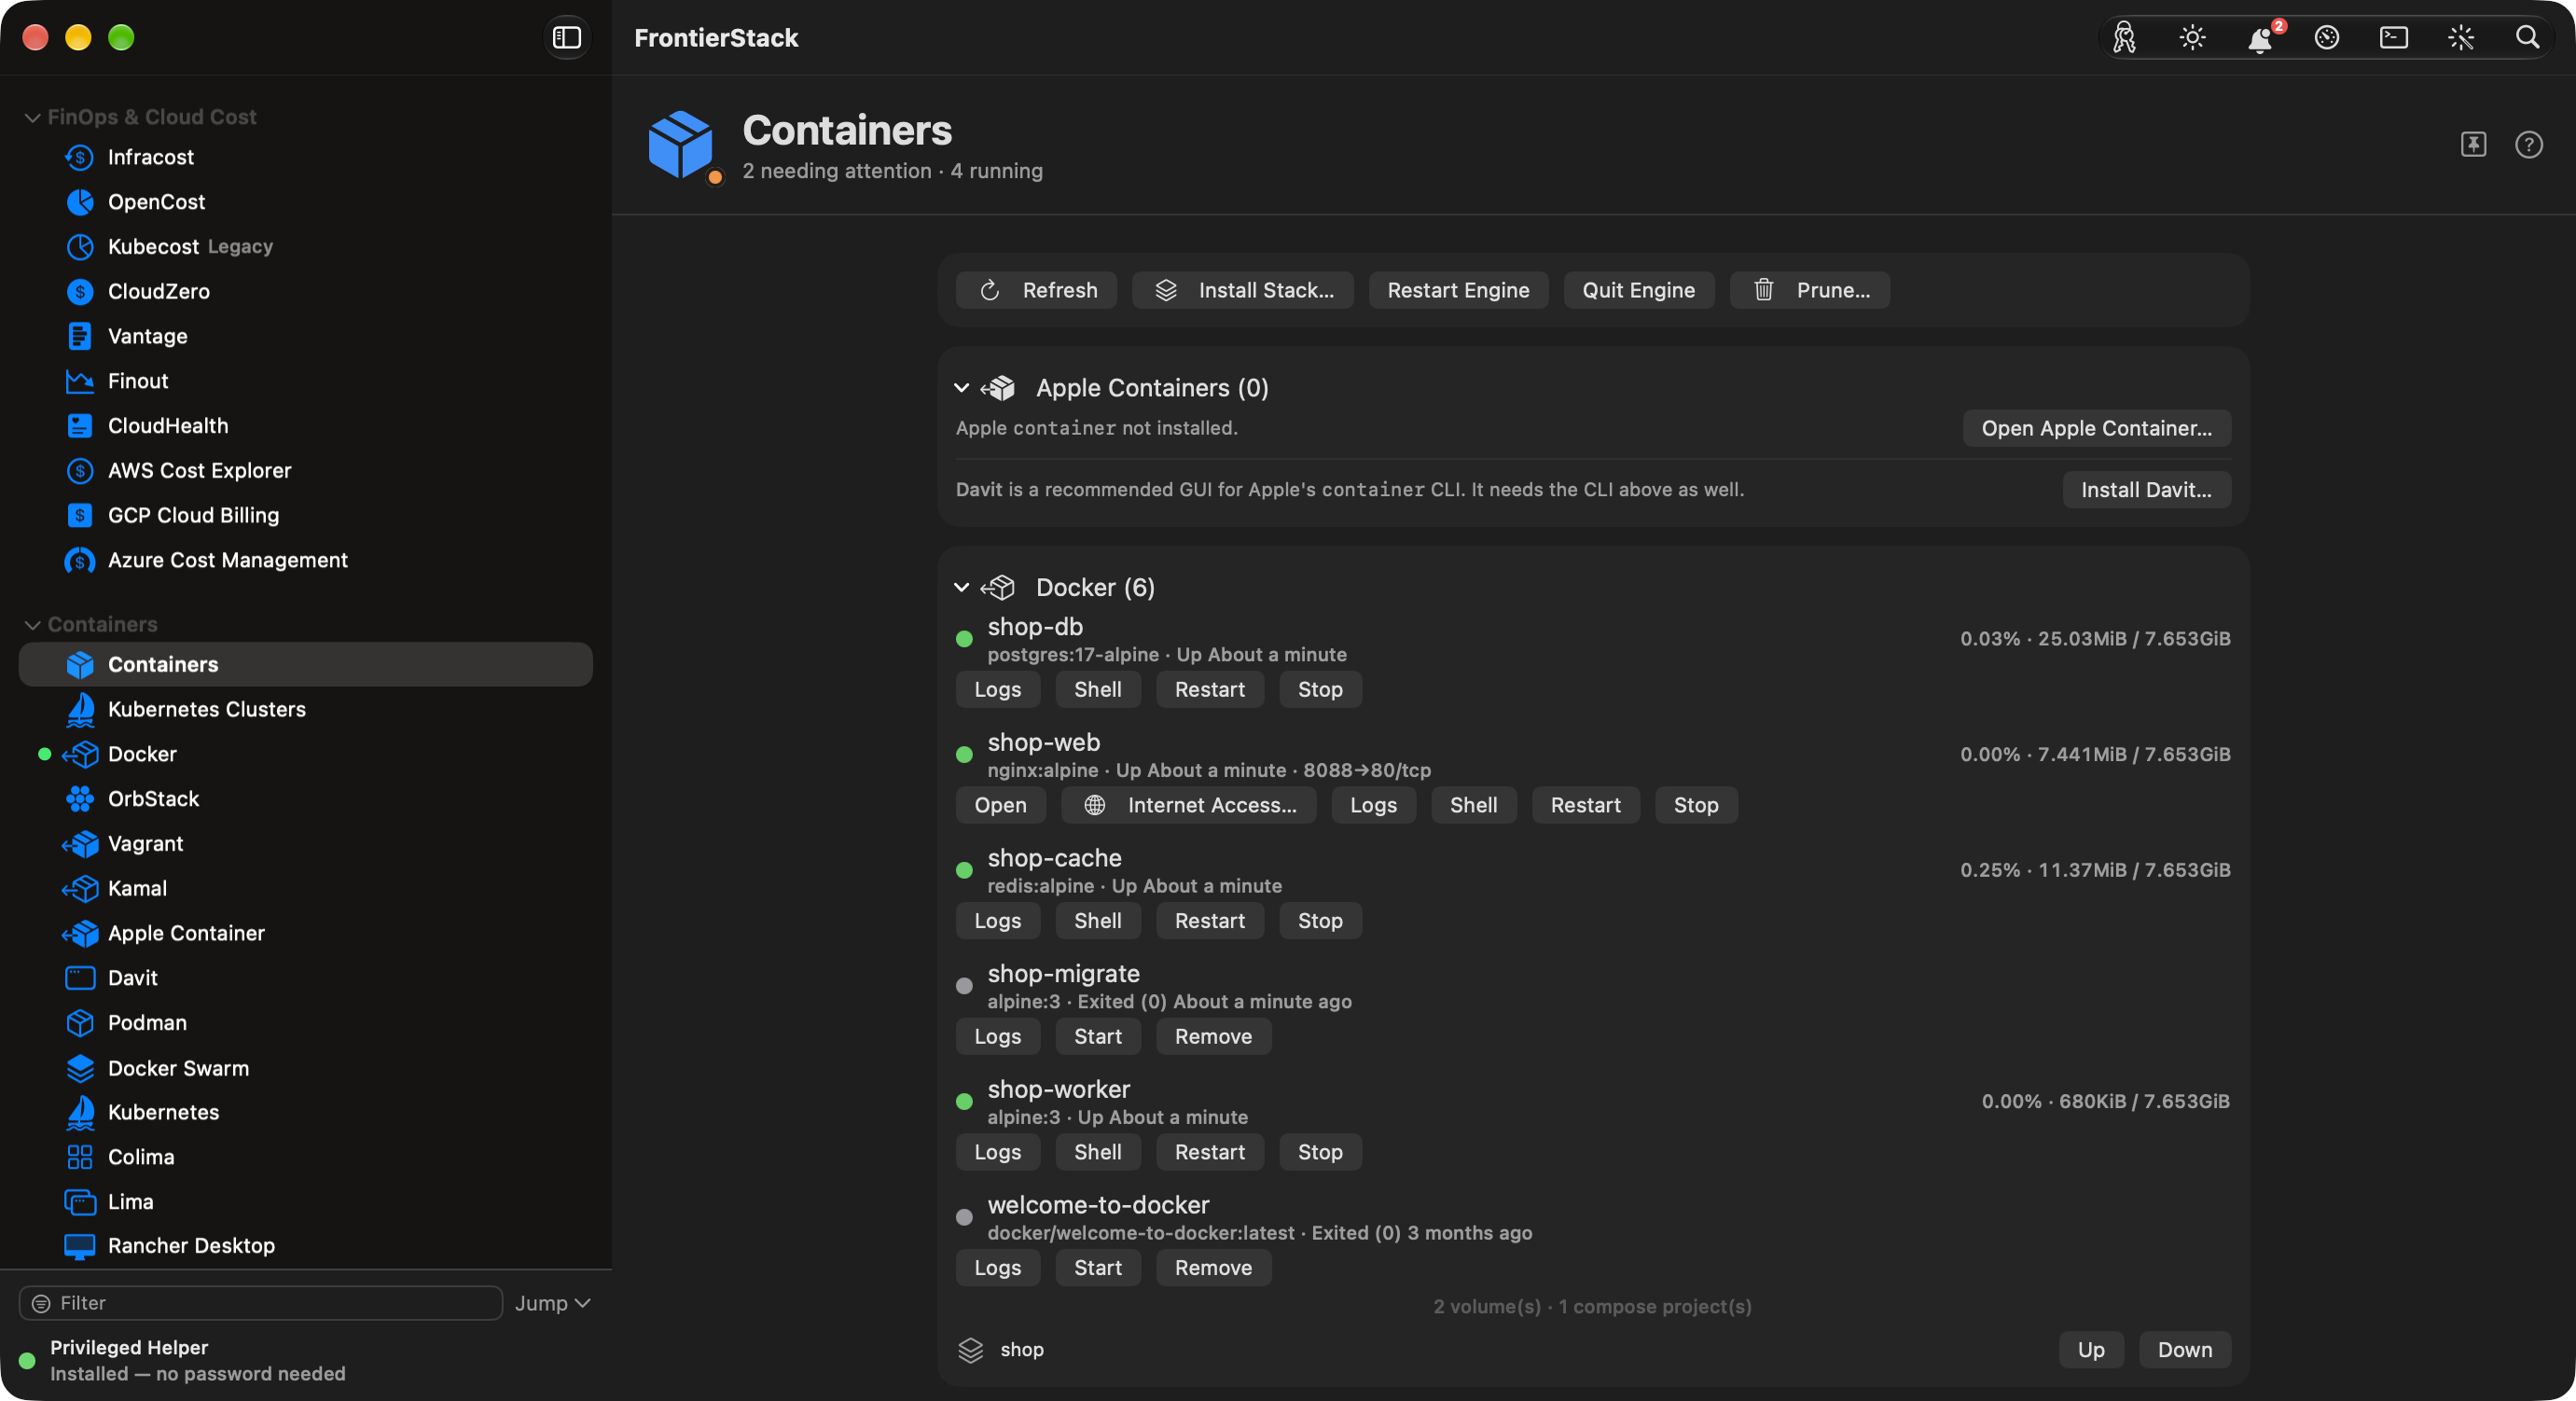Open Shell for shop-cache
This screenshot has width=2576, height=1401.
point(1097,921)
